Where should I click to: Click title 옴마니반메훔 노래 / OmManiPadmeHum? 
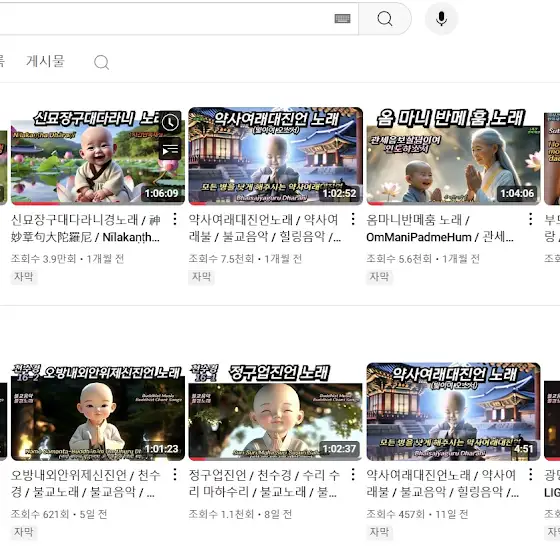click(x=440, y=228)
